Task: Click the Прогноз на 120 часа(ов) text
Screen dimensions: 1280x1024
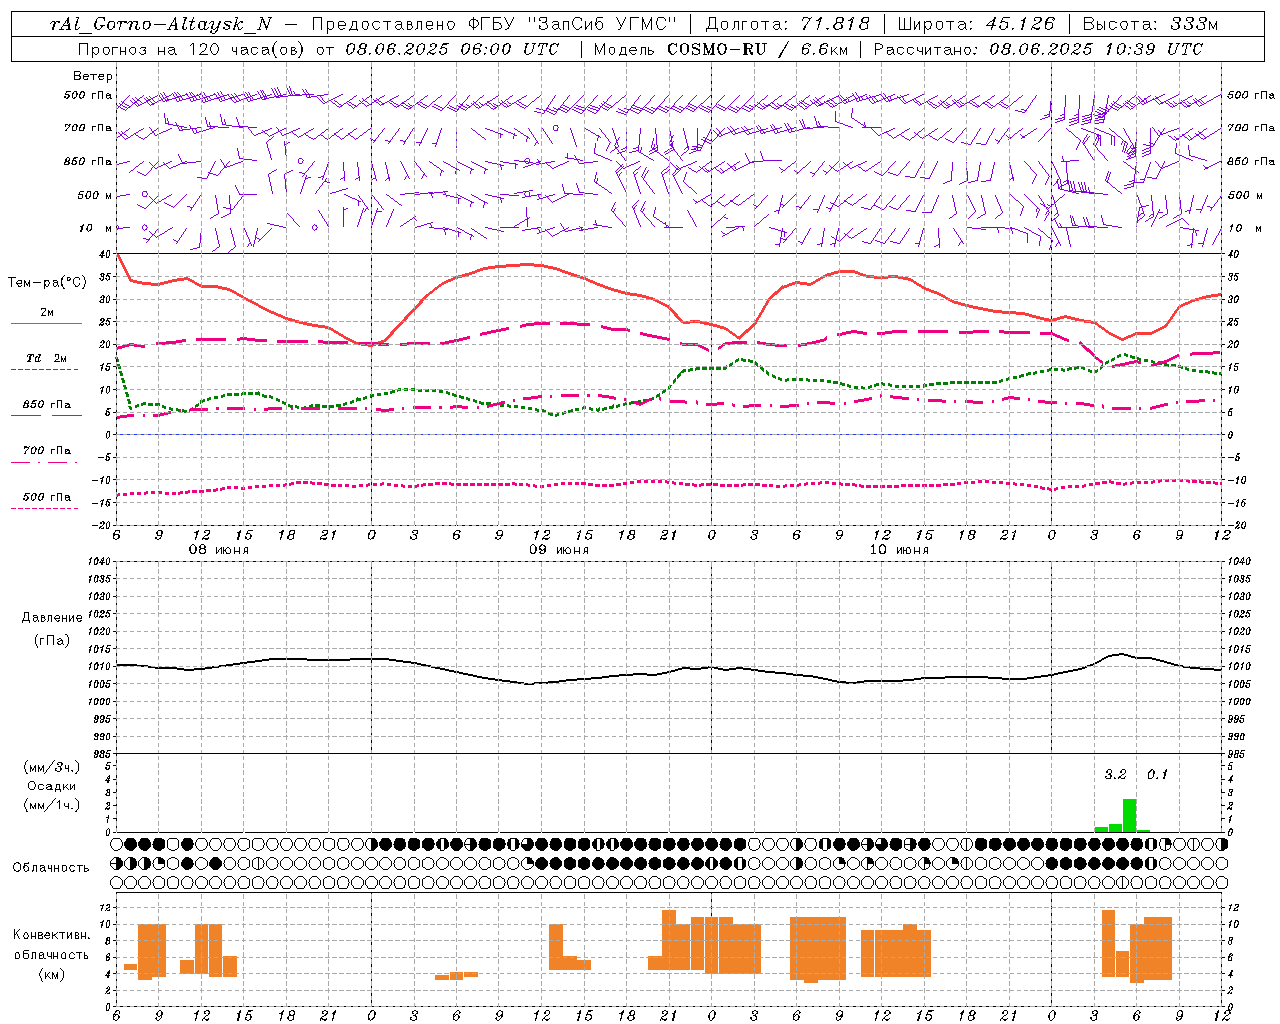Action: pos(193,49)
